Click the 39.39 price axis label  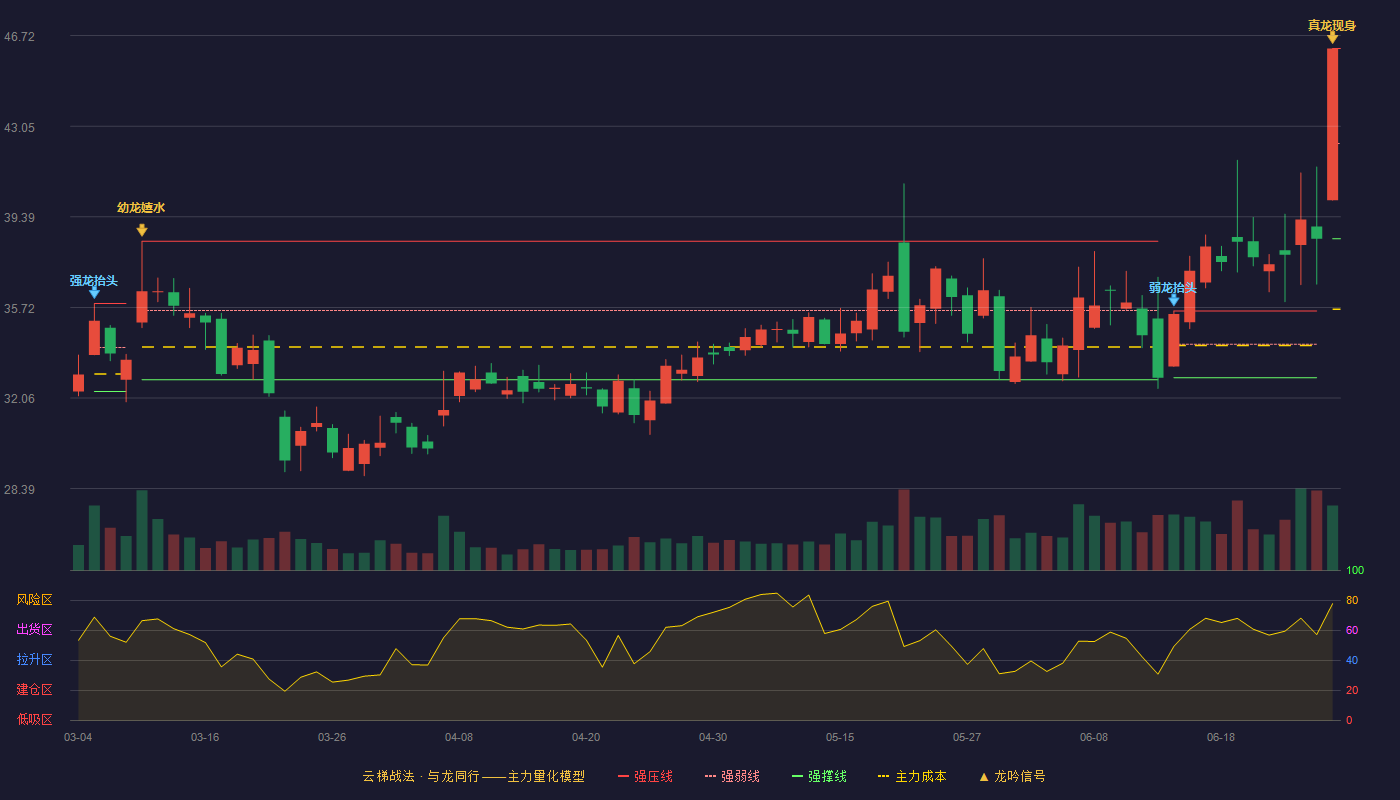(x=19, y=218)
